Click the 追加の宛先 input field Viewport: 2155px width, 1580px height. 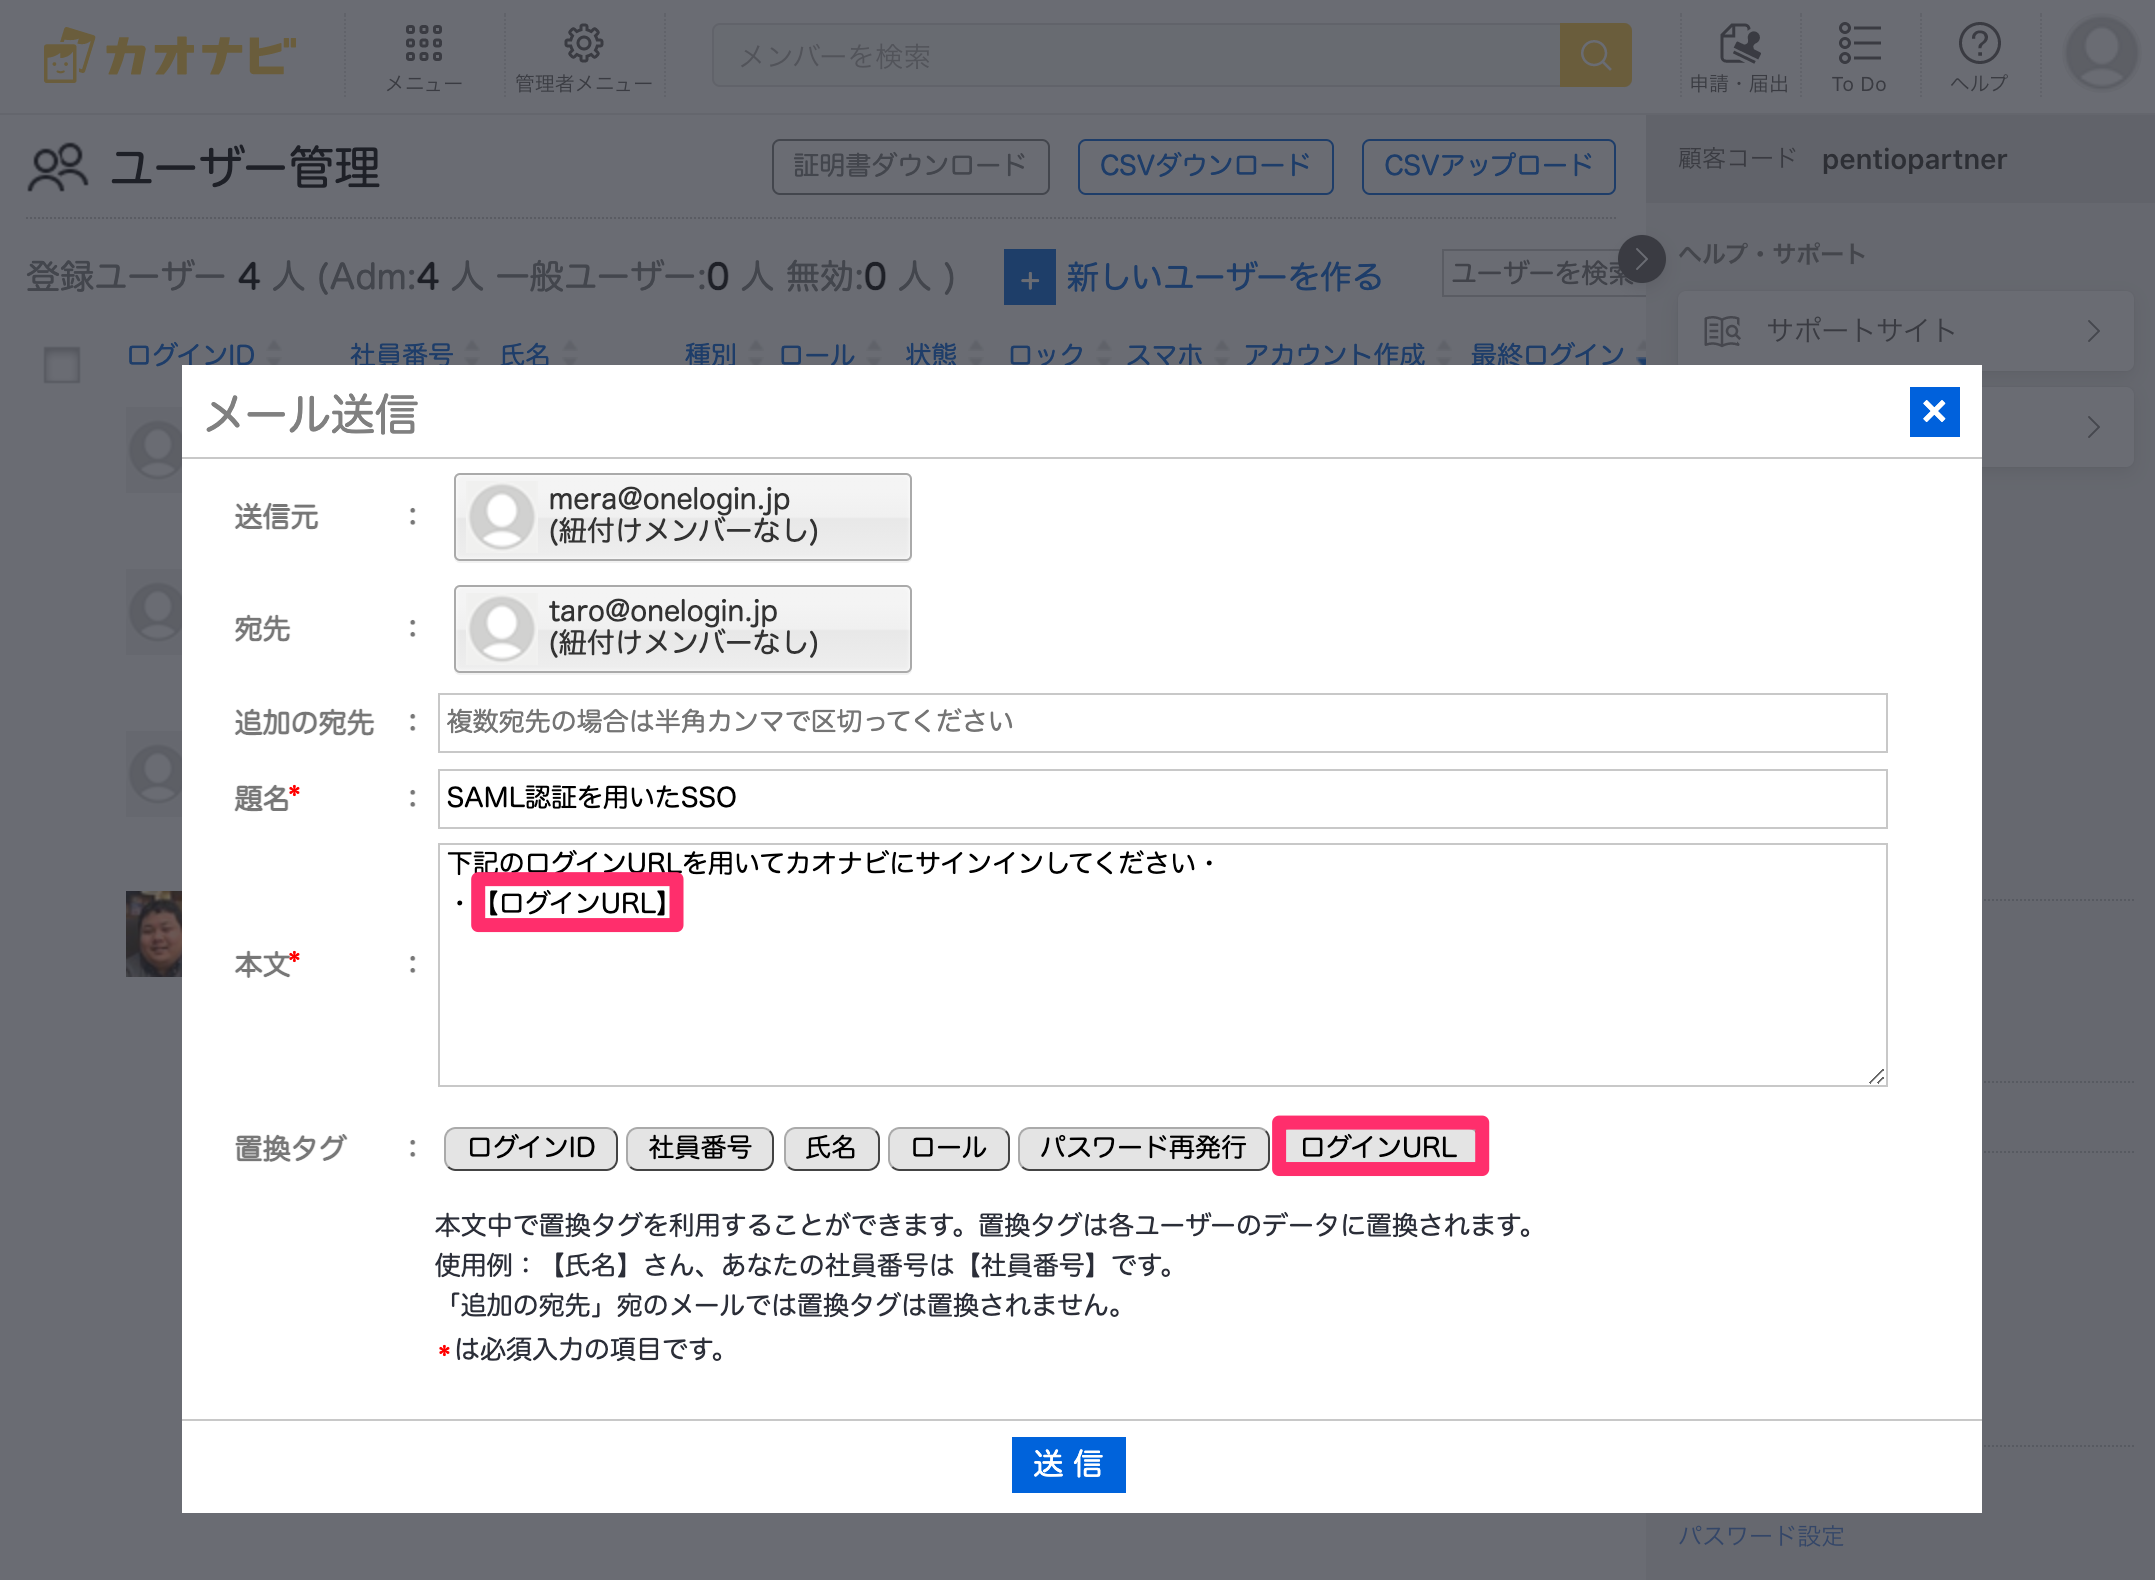[1162, 723]
